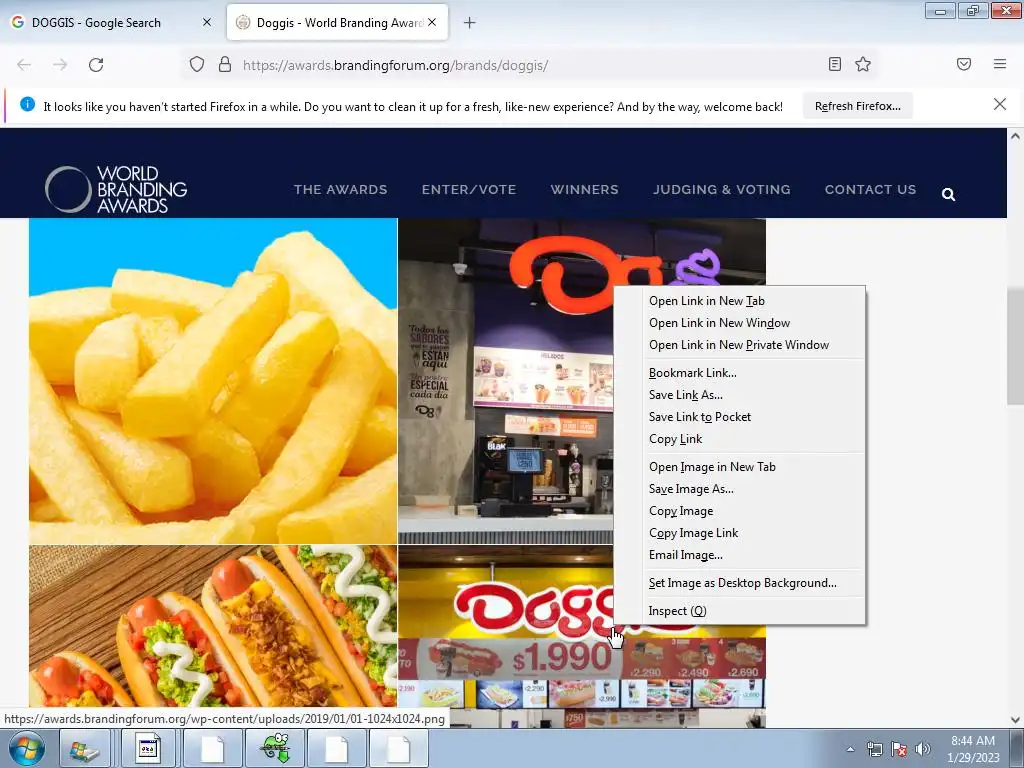Image resolution: width=1024 pixels, height=768 pixels.
Task: Click the site search magnifier icon
Action: click(x=948, y=194)
